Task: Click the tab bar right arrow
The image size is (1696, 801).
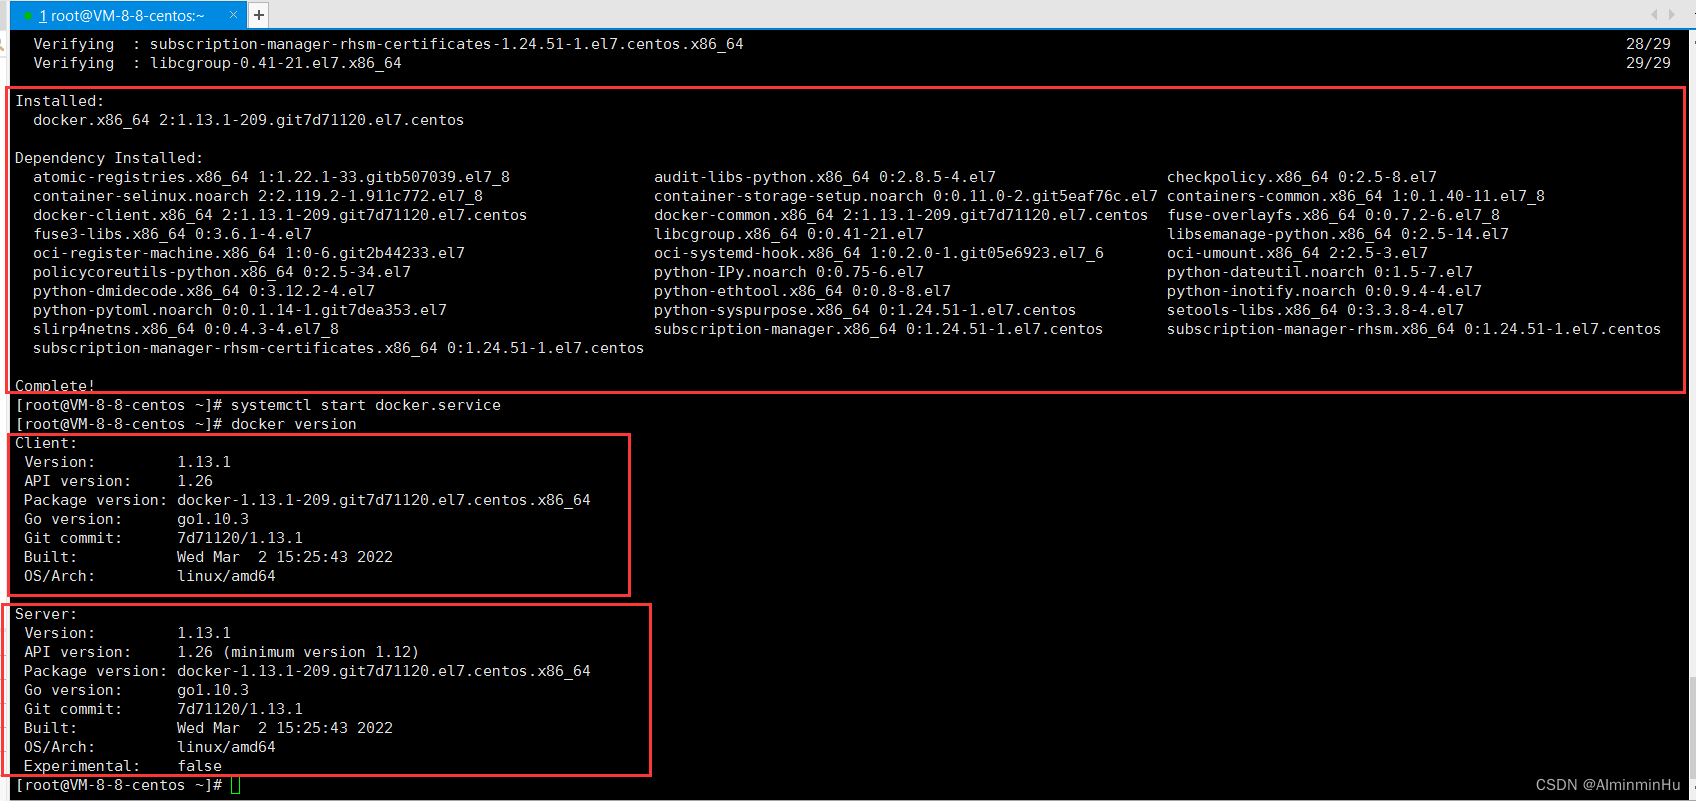Action: [1671, 14]
